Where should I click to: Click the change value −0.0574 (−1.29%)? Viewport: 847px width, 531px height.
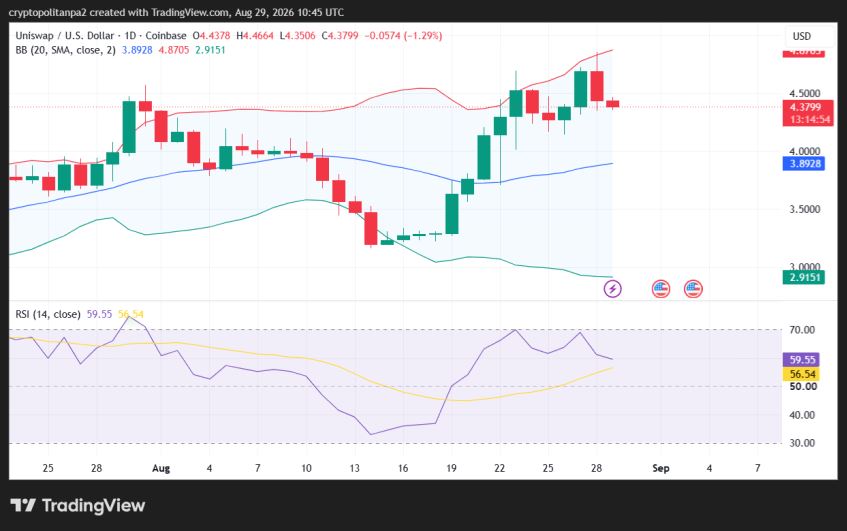click(x=404, y=36)
